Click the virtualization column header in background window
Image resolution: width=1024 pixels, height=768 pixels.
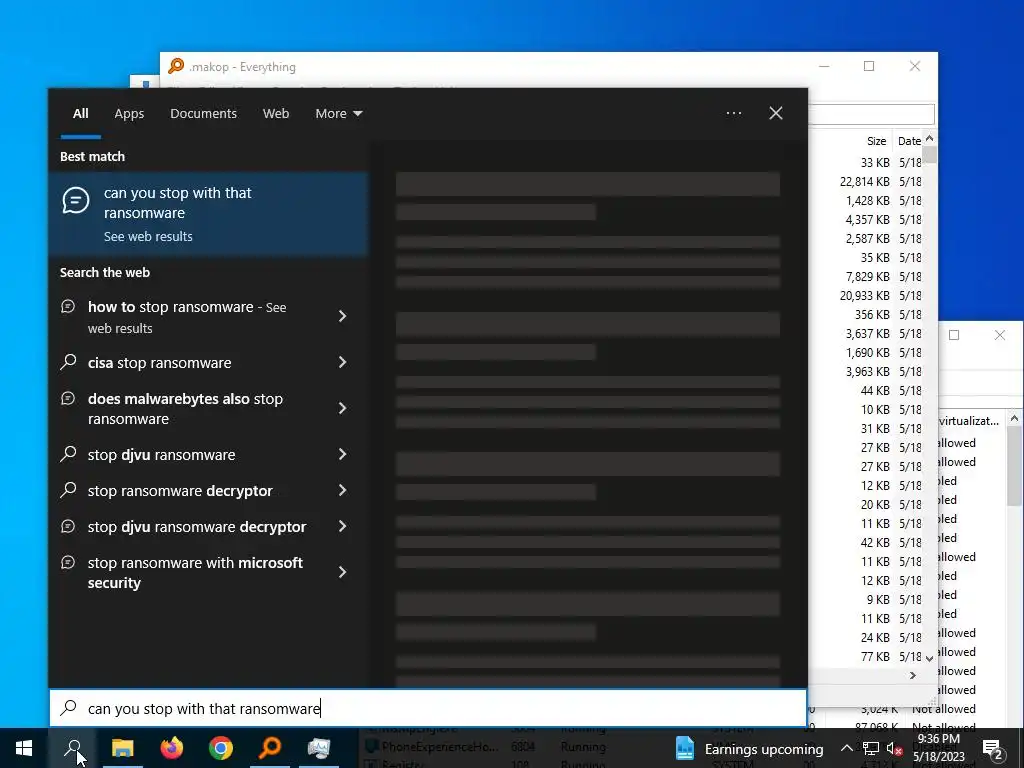(x=969, y=421)
